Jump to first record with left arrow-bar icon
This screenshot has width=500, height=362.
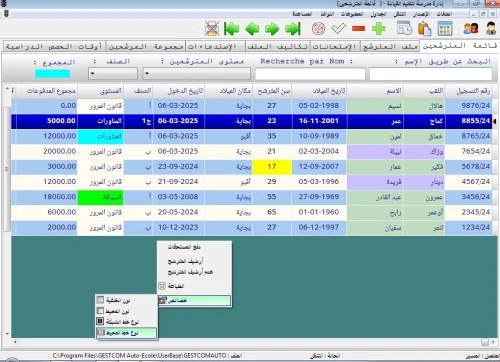tap(231, 29)
